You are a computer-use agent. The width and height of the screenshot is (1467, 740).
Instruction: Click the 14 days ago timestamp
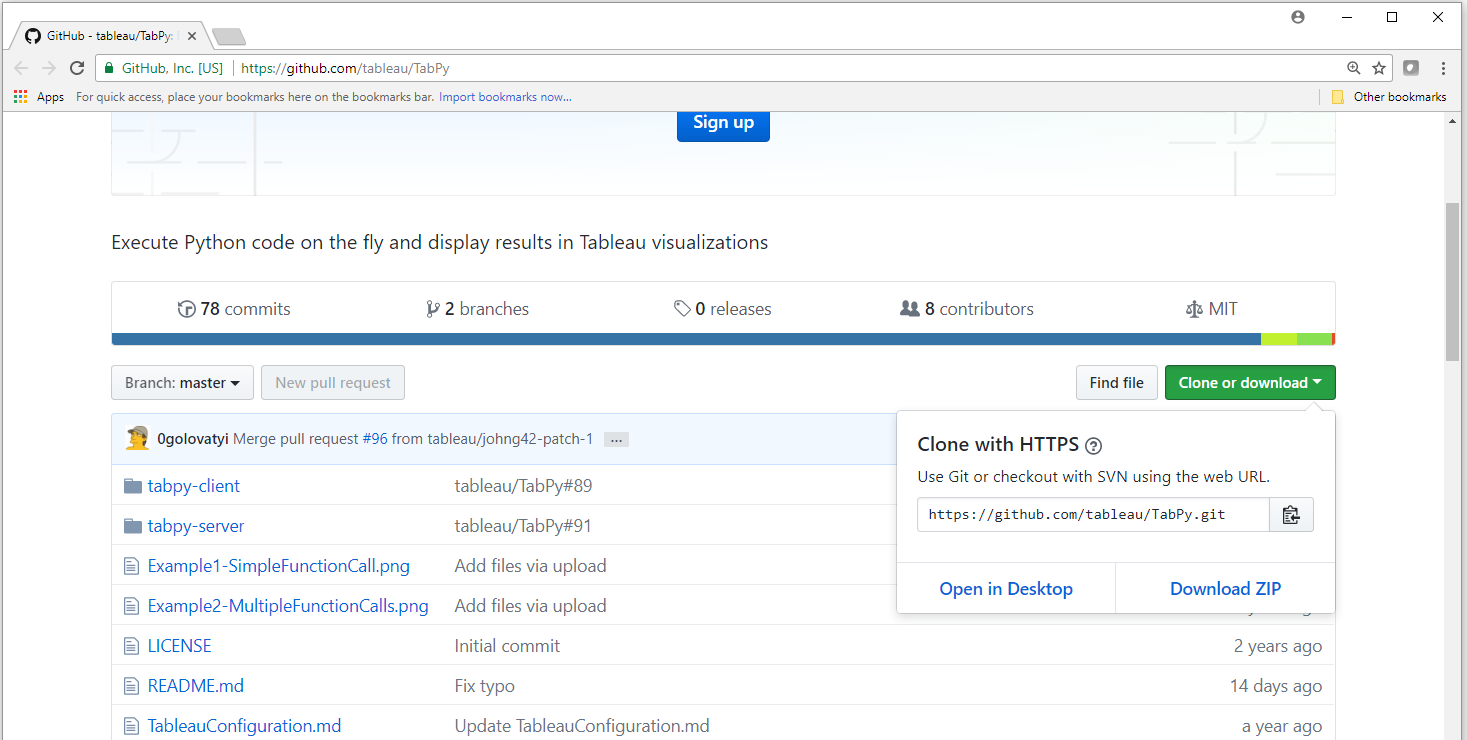pos(1276,686)
